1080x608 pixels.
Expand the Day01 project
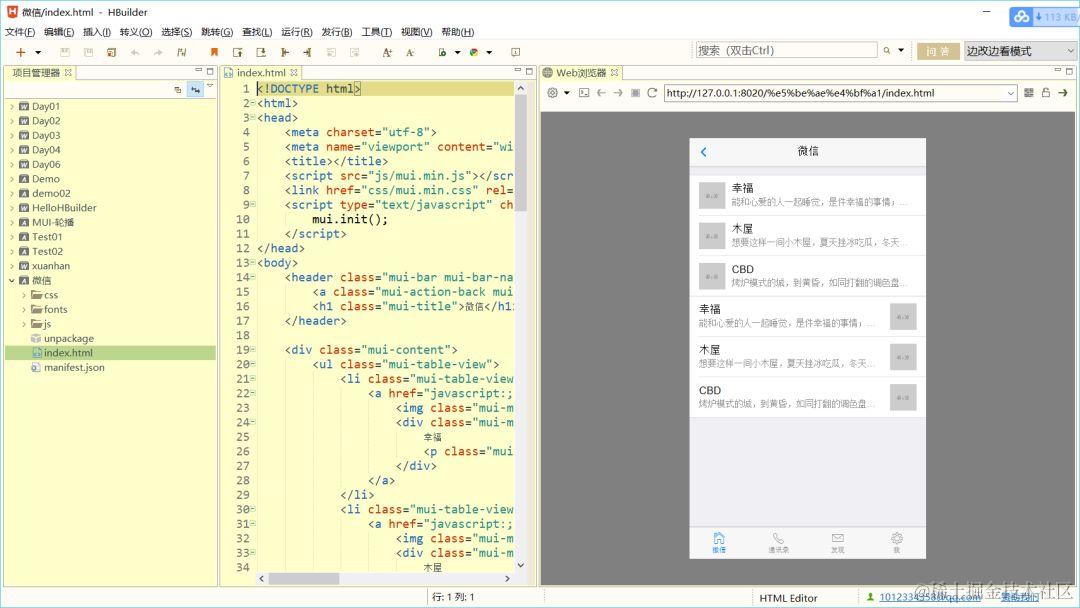(12, 107)
